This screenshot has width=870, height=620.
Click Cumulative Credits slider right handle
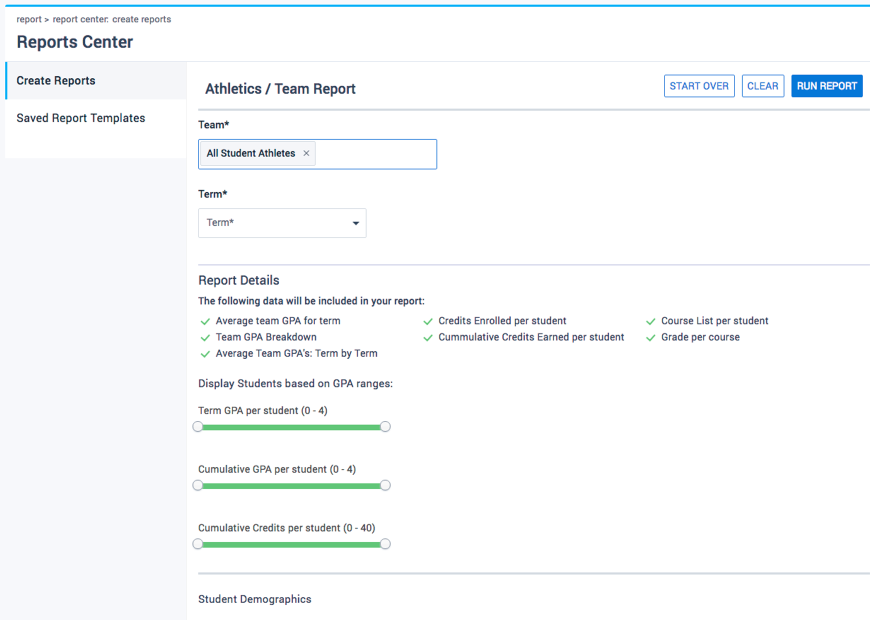coord(385,545)
